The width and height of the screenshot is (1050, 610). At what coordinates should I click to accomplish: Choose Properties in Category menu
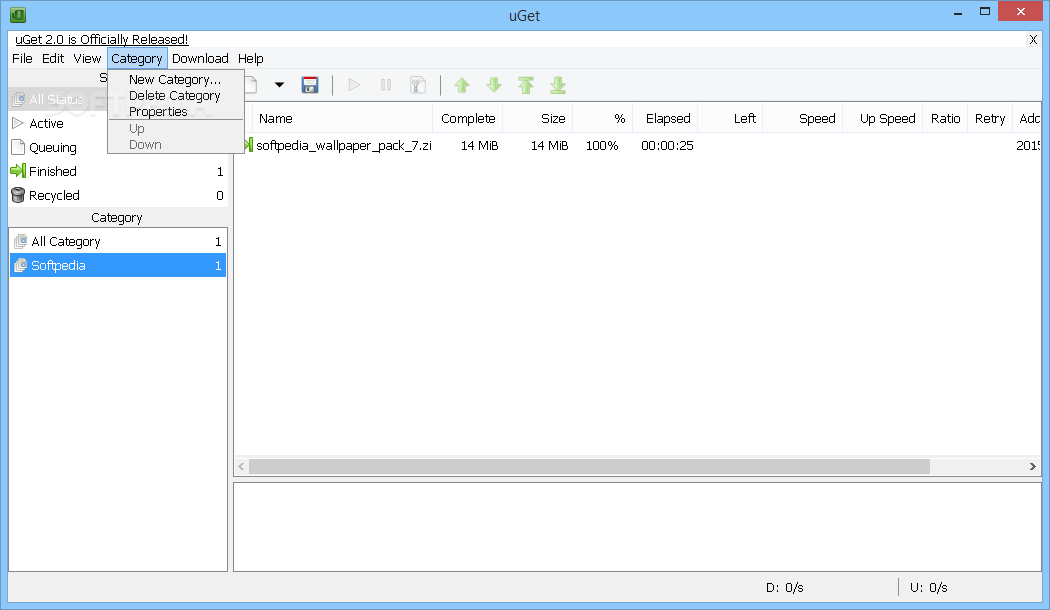[x=175, y=112]
